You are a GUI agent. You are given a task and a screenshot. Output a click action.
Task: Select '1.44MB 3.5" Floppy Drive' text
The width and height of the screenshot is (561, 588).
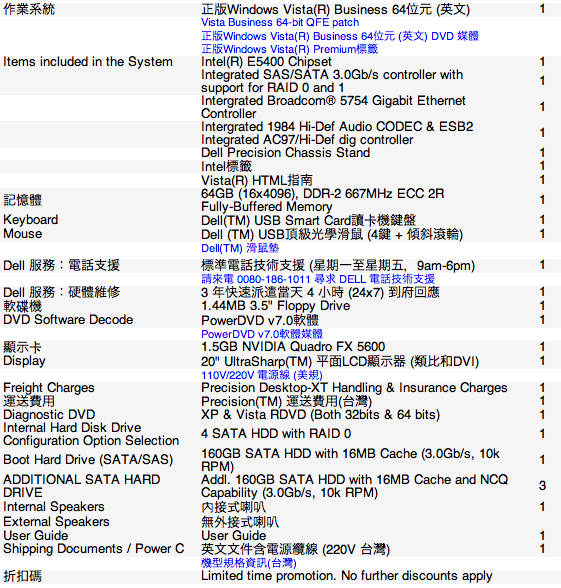(x=276, y=306)
